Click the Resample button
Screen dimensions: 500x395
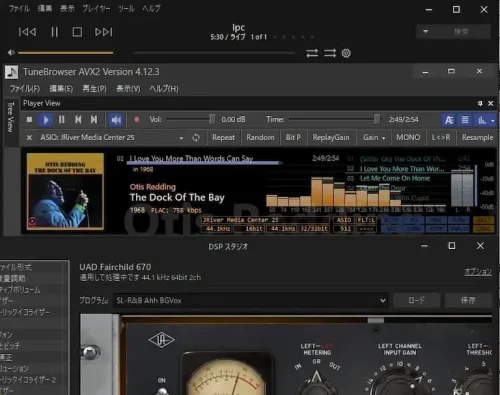click(477, 137)
